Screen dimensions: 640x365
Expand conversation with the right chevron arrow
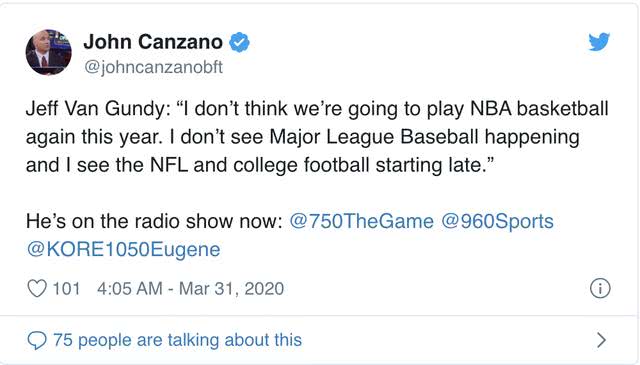click(602, 340)
